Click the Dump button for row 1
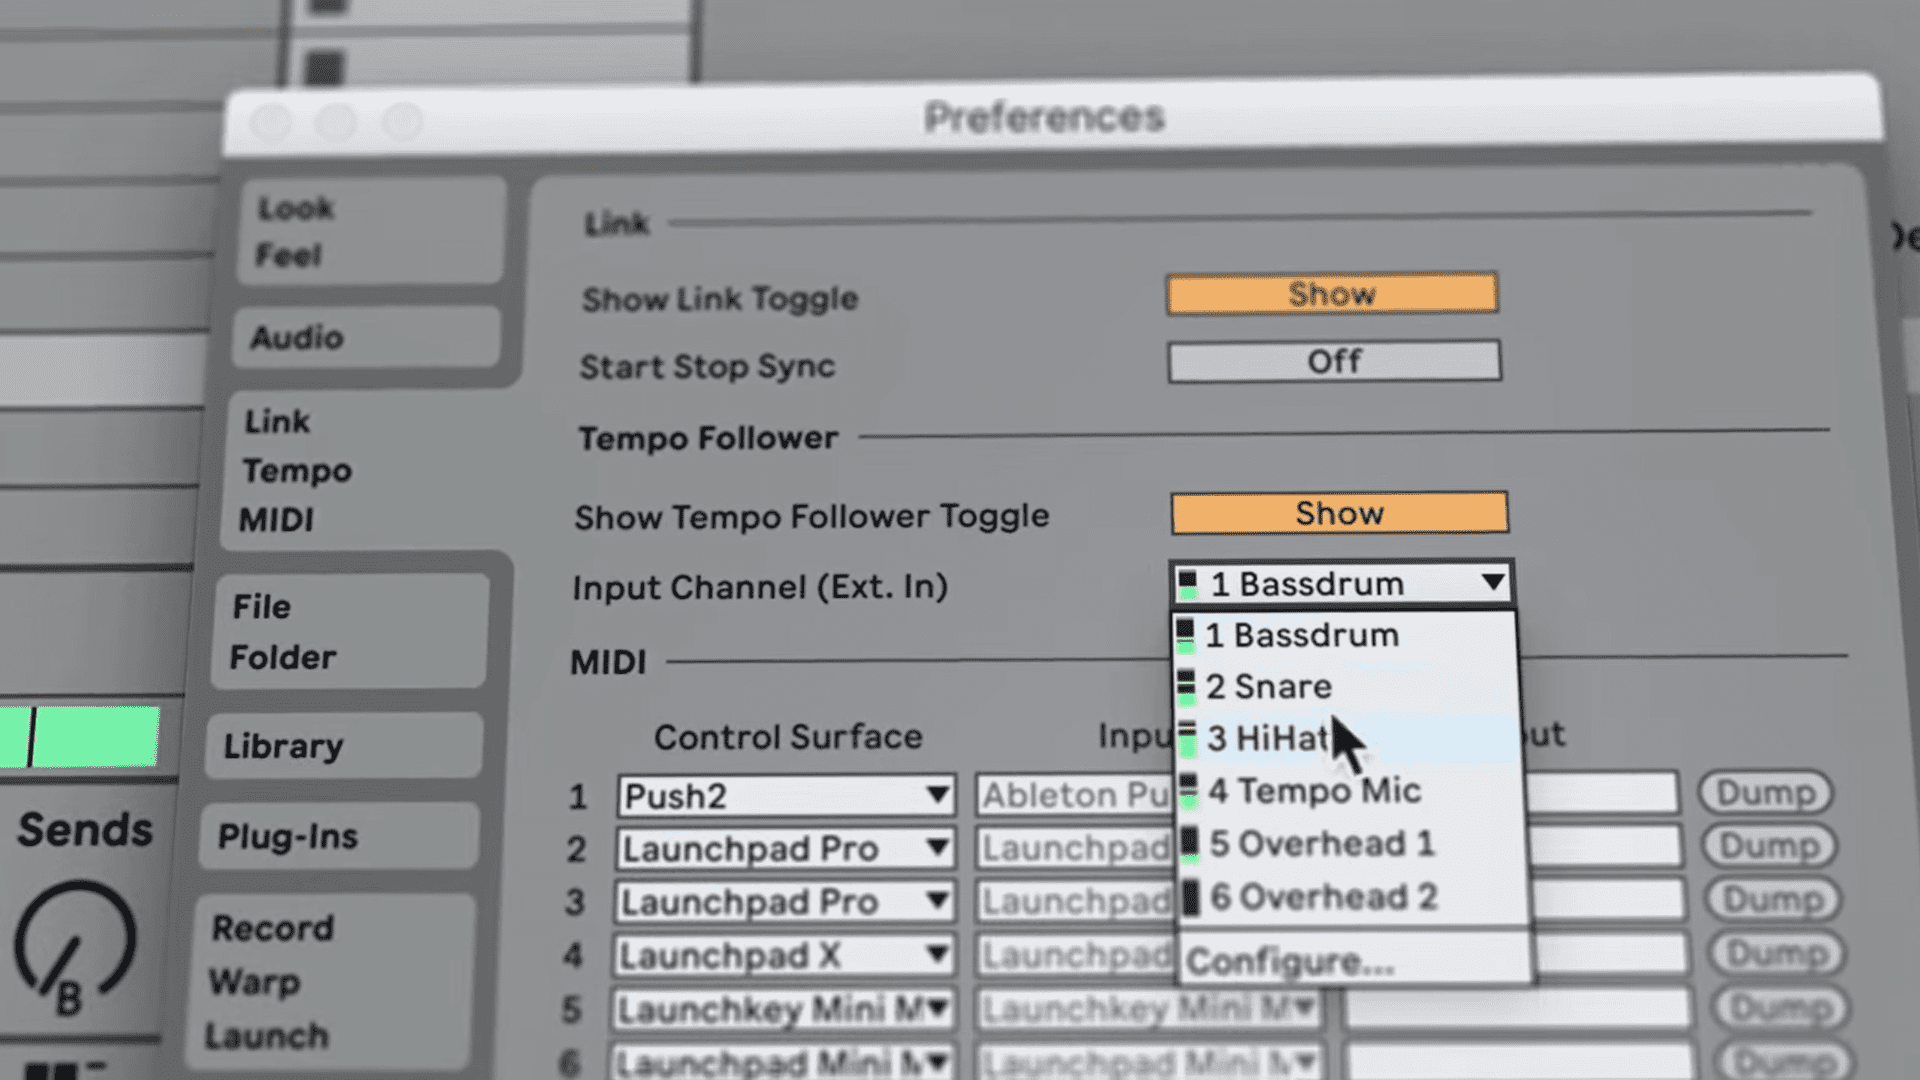This screenshot has height=1080, width=1920. (1765, 792)
